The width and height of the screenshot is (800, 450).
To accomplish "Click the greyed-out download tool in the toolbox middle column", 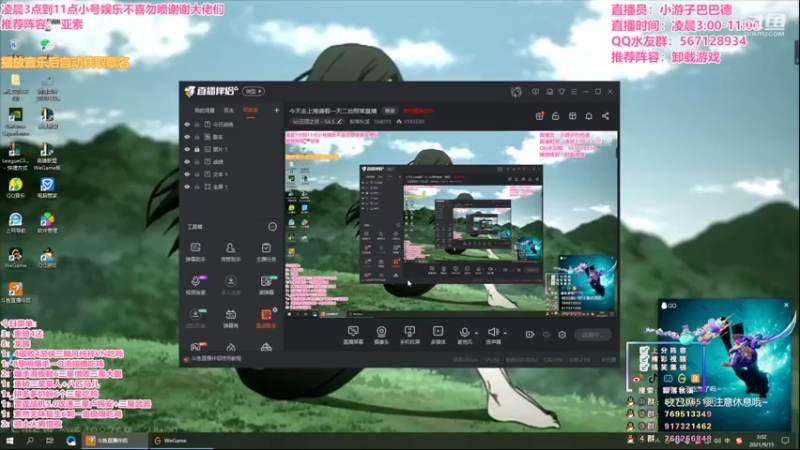I will [x=231, y=285].
